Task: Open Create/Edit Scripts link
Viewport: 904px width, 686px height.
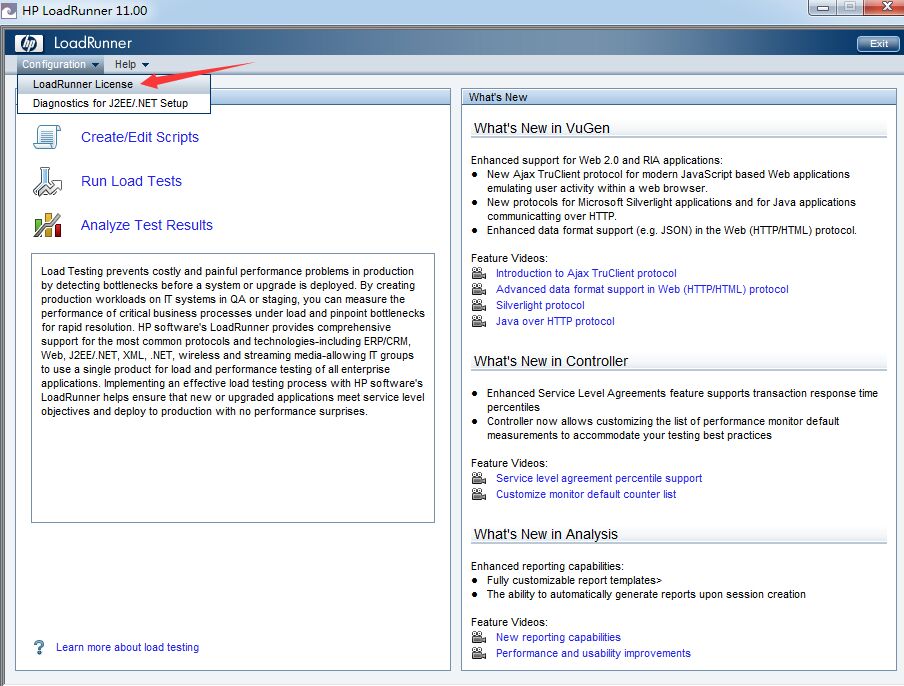Action: click(x=140, y=137)
